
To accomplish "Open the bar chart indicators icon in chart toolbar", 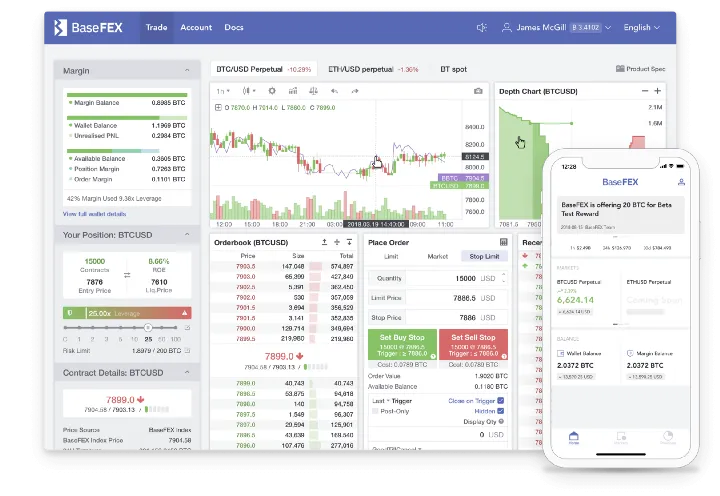I will [x=292, y=91].
